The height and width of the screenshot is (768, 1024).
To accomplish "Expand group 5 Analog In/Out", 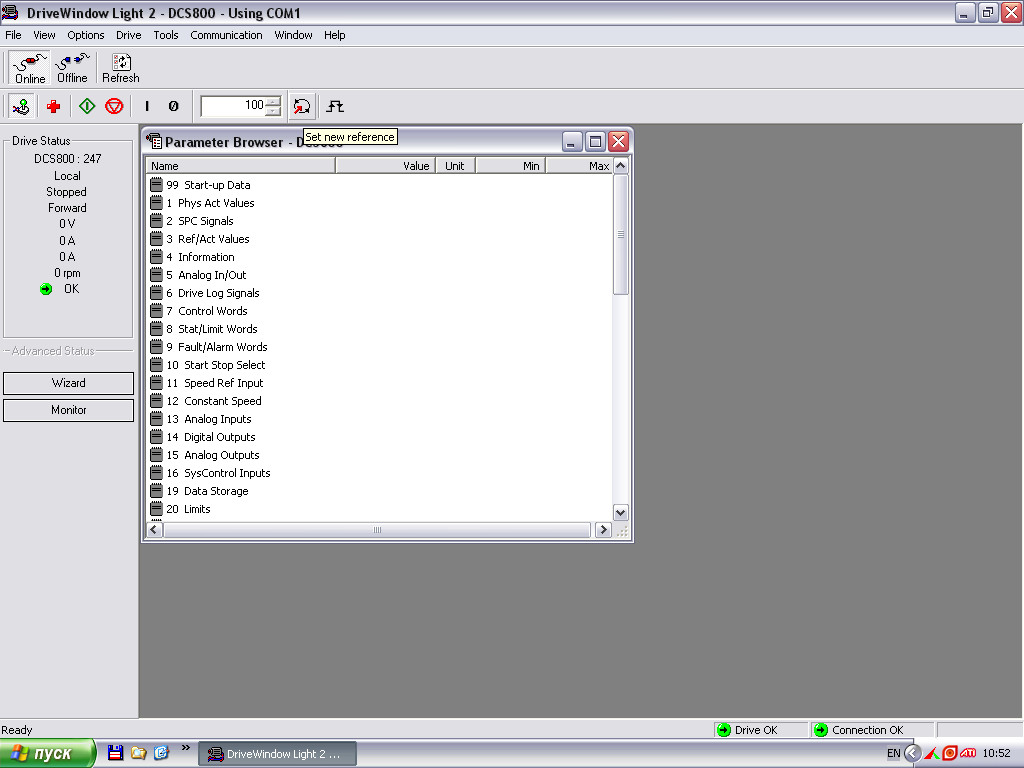I will pyautogui.click(x=199, y=275).
